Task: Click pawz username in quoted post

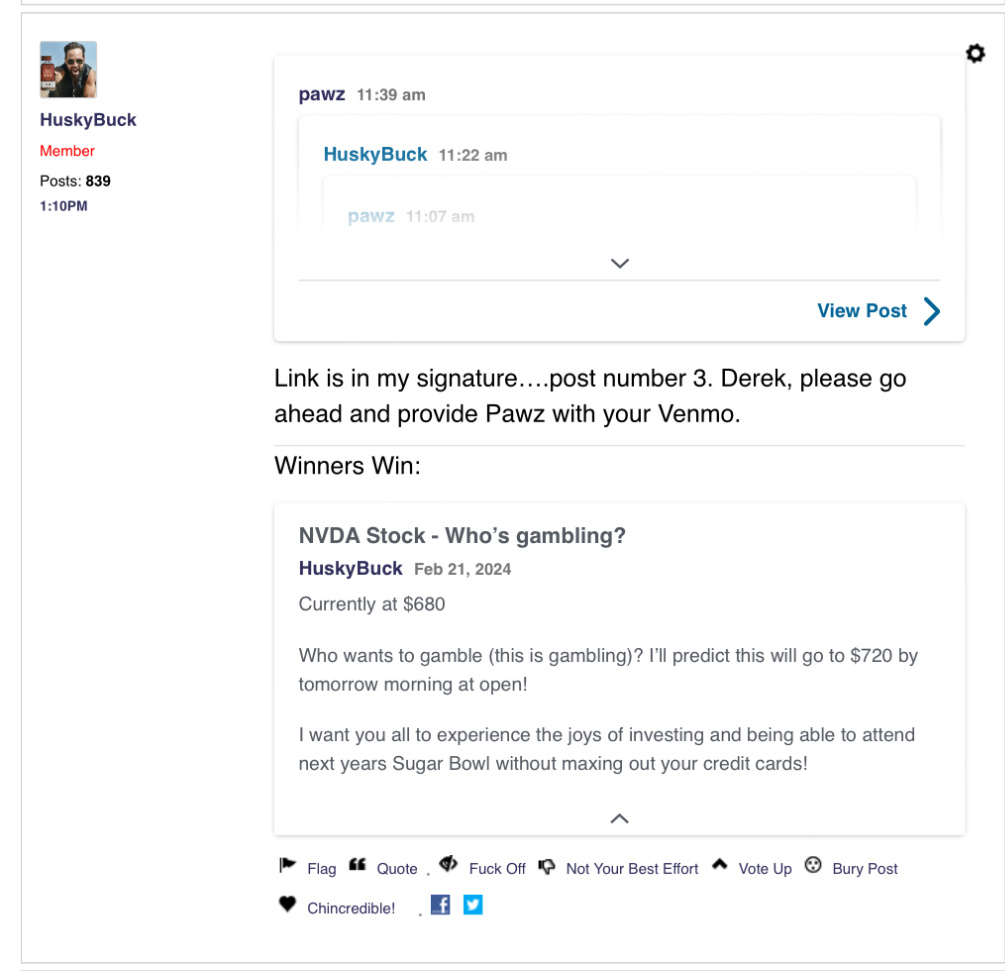Action: point(321,95)
